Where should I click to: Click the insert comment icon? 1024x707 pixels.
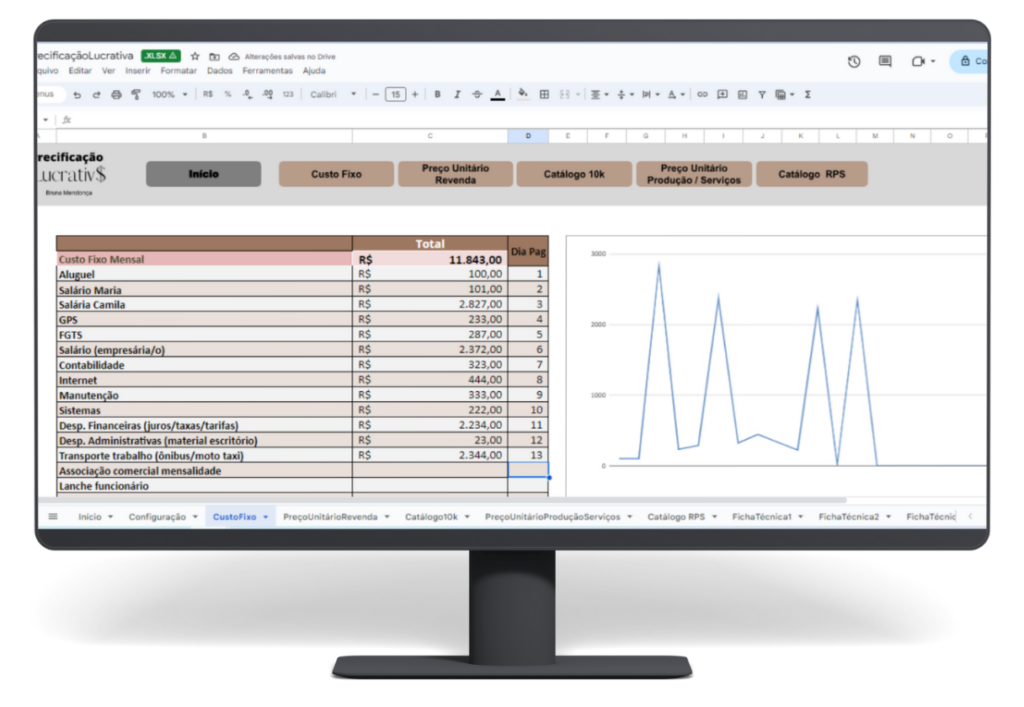pyautogui.click(x=722, y=94)
